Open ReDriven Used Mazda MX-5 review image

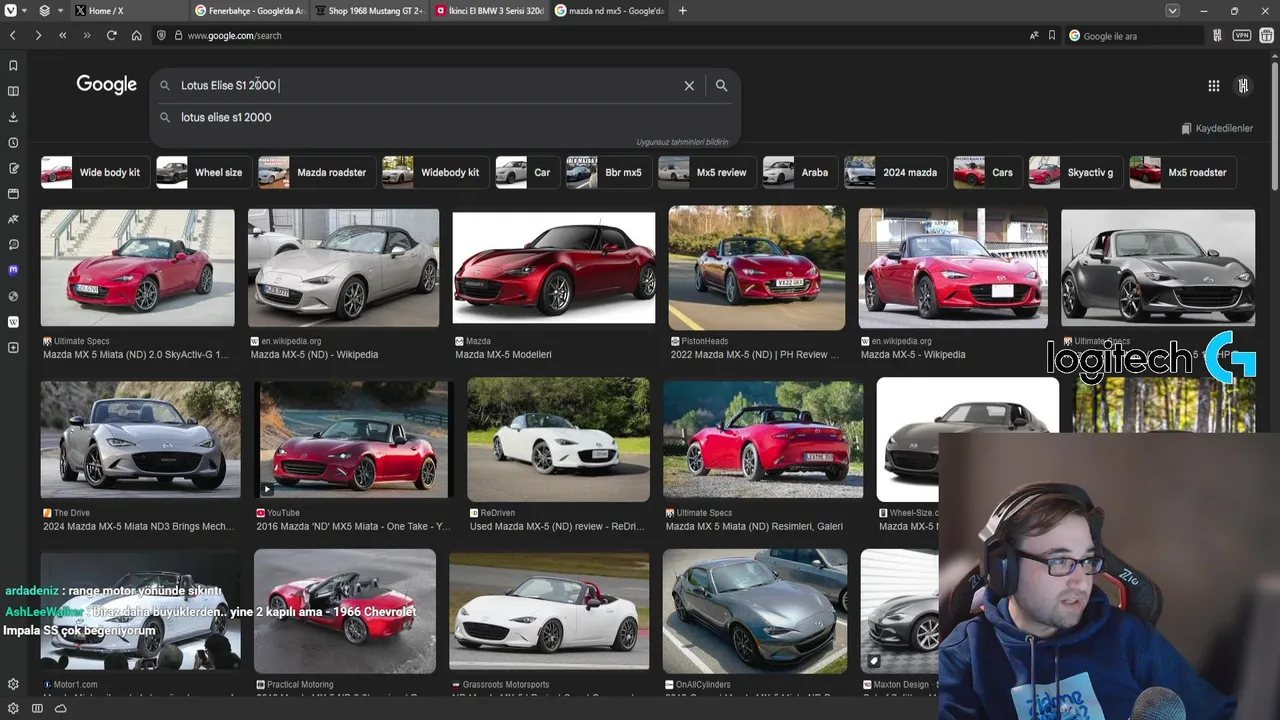(x=558, y=439)
